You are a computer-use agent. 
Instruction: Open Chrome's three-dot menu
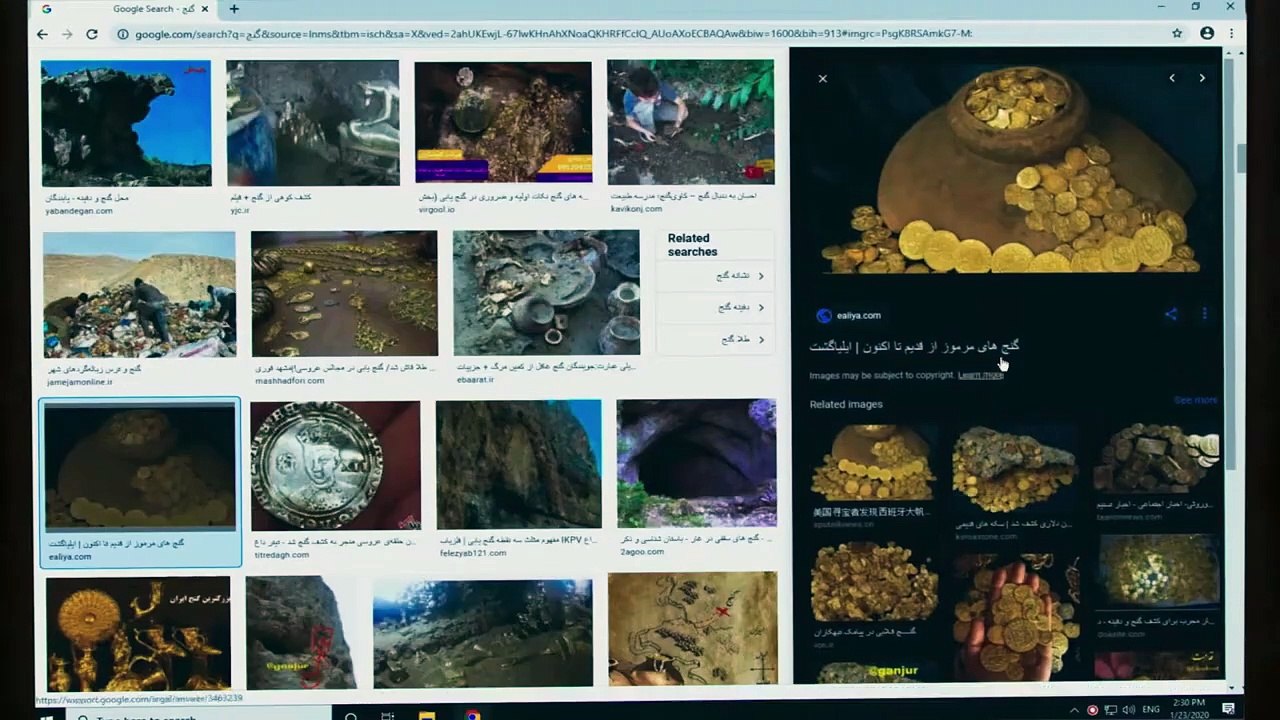[x=1230, y=33]
